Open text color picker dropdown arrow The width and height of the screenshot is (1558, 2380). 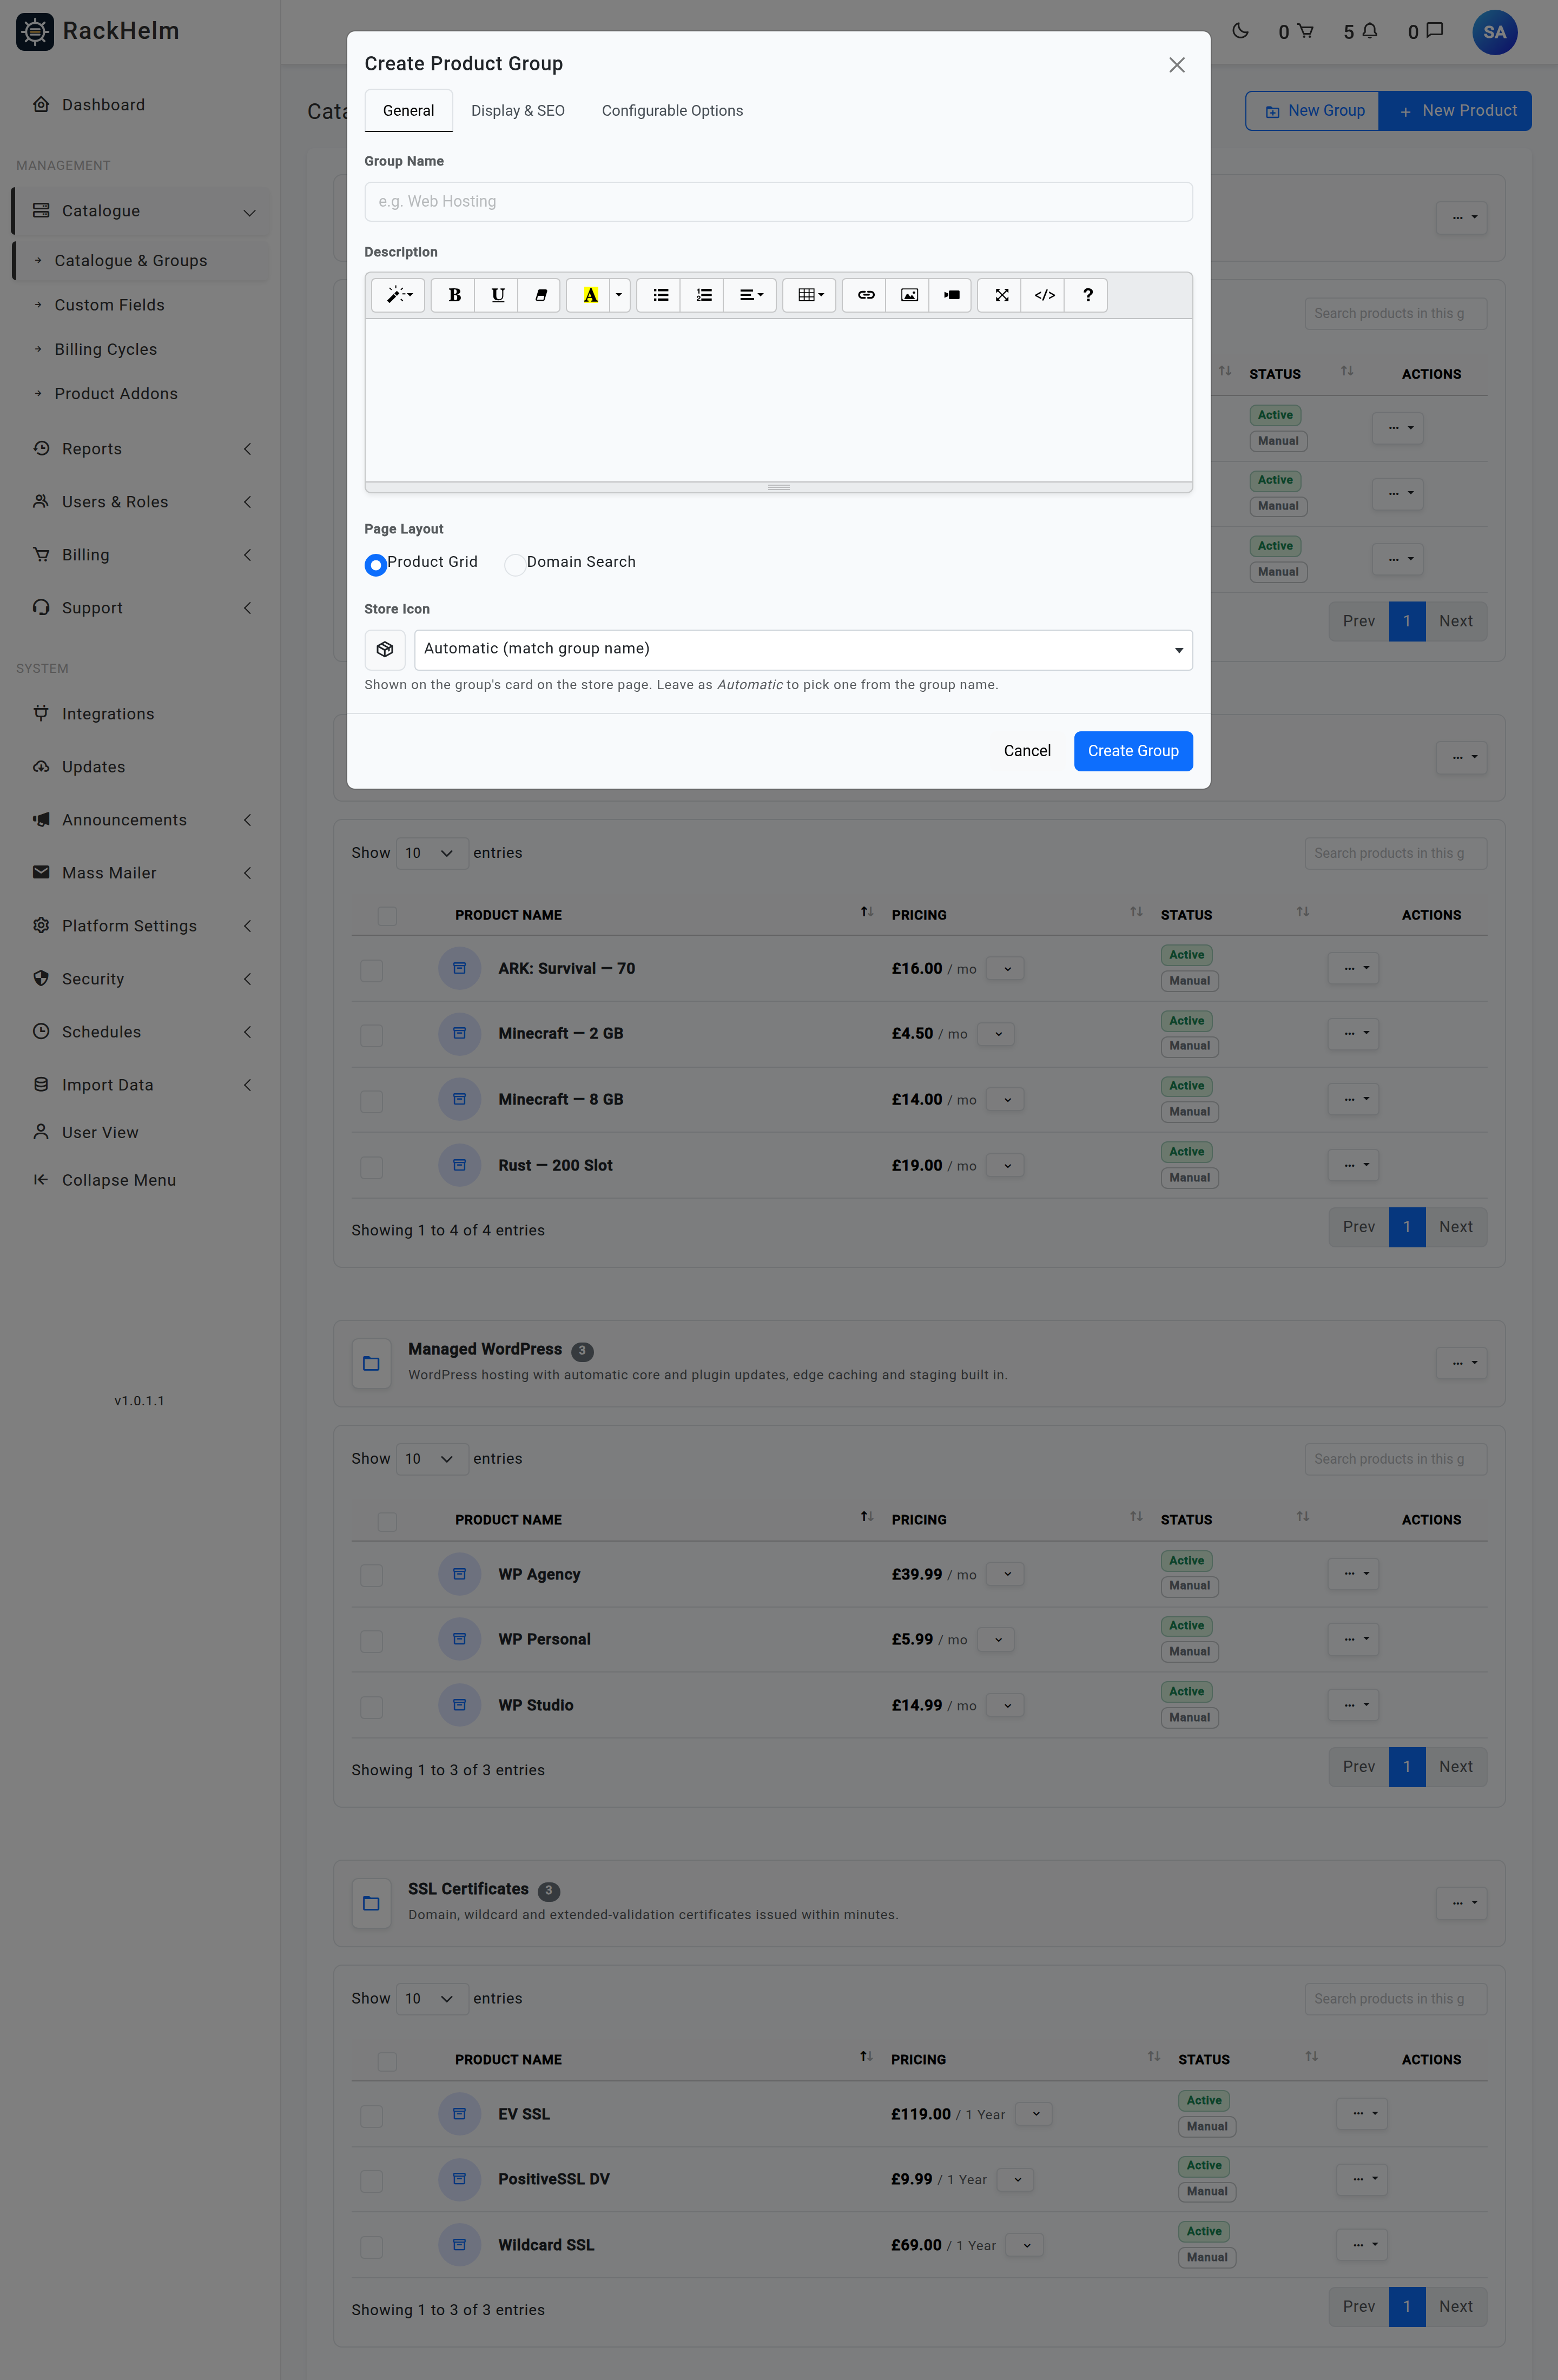(619, 295)
